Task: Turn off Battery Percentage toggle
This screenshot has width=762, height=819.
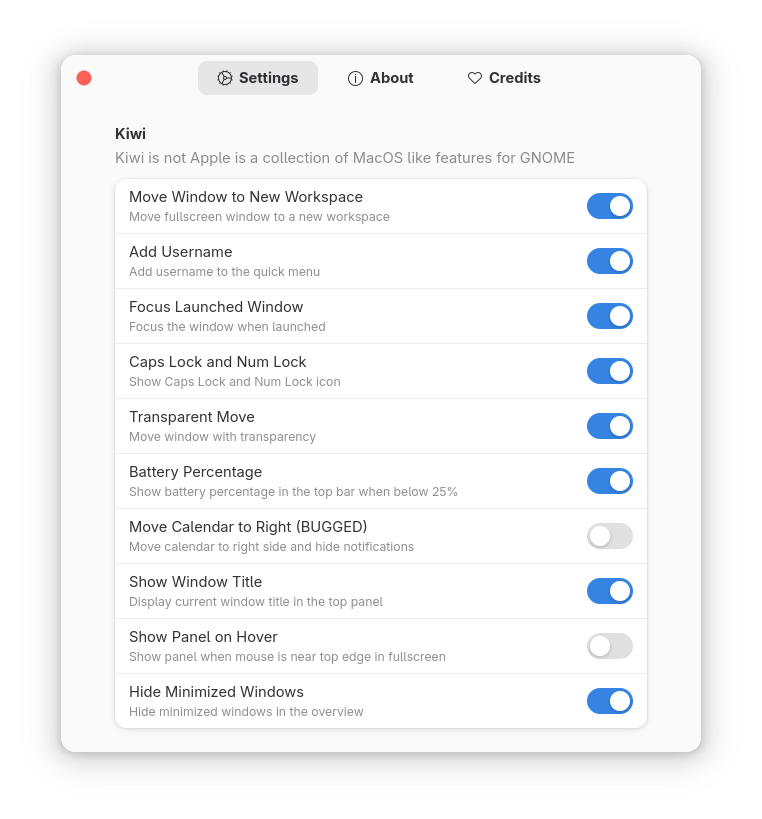Action: [609, 481]
